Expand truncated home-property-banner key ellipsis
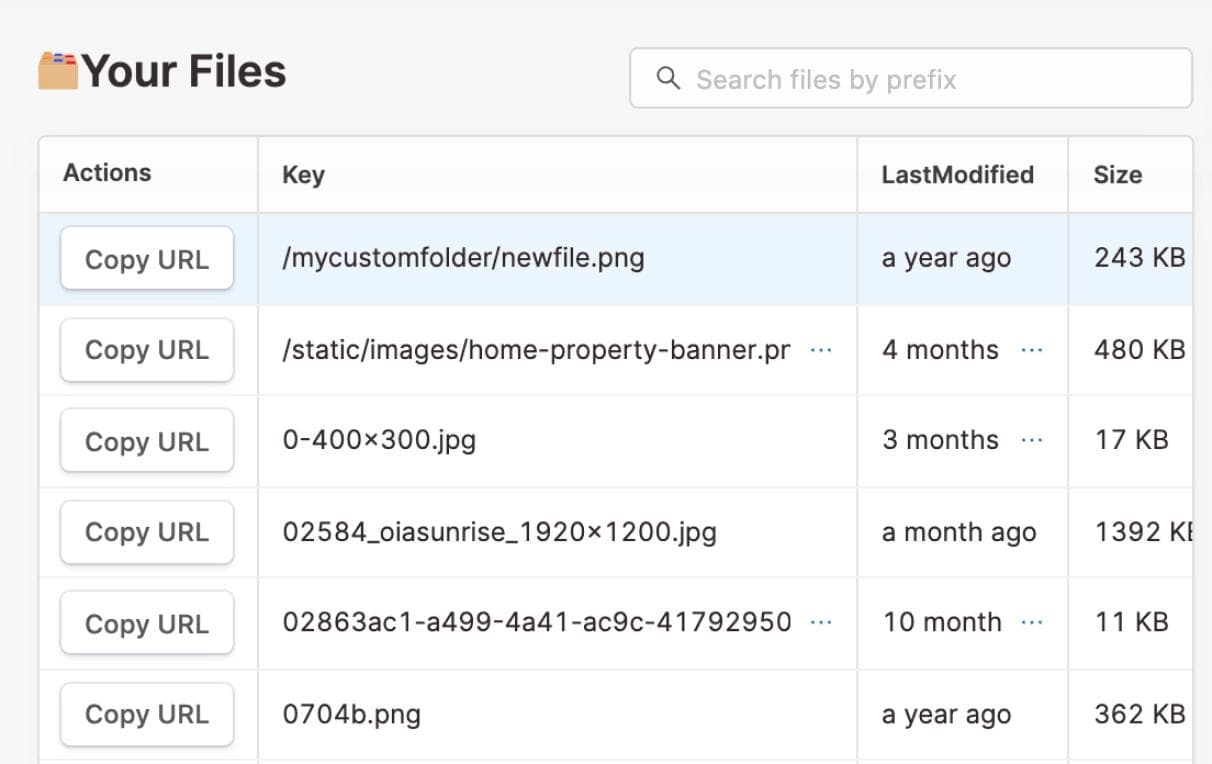Image resolution: width=1212 pixels, height=764 pixels. tap(821, 350)
